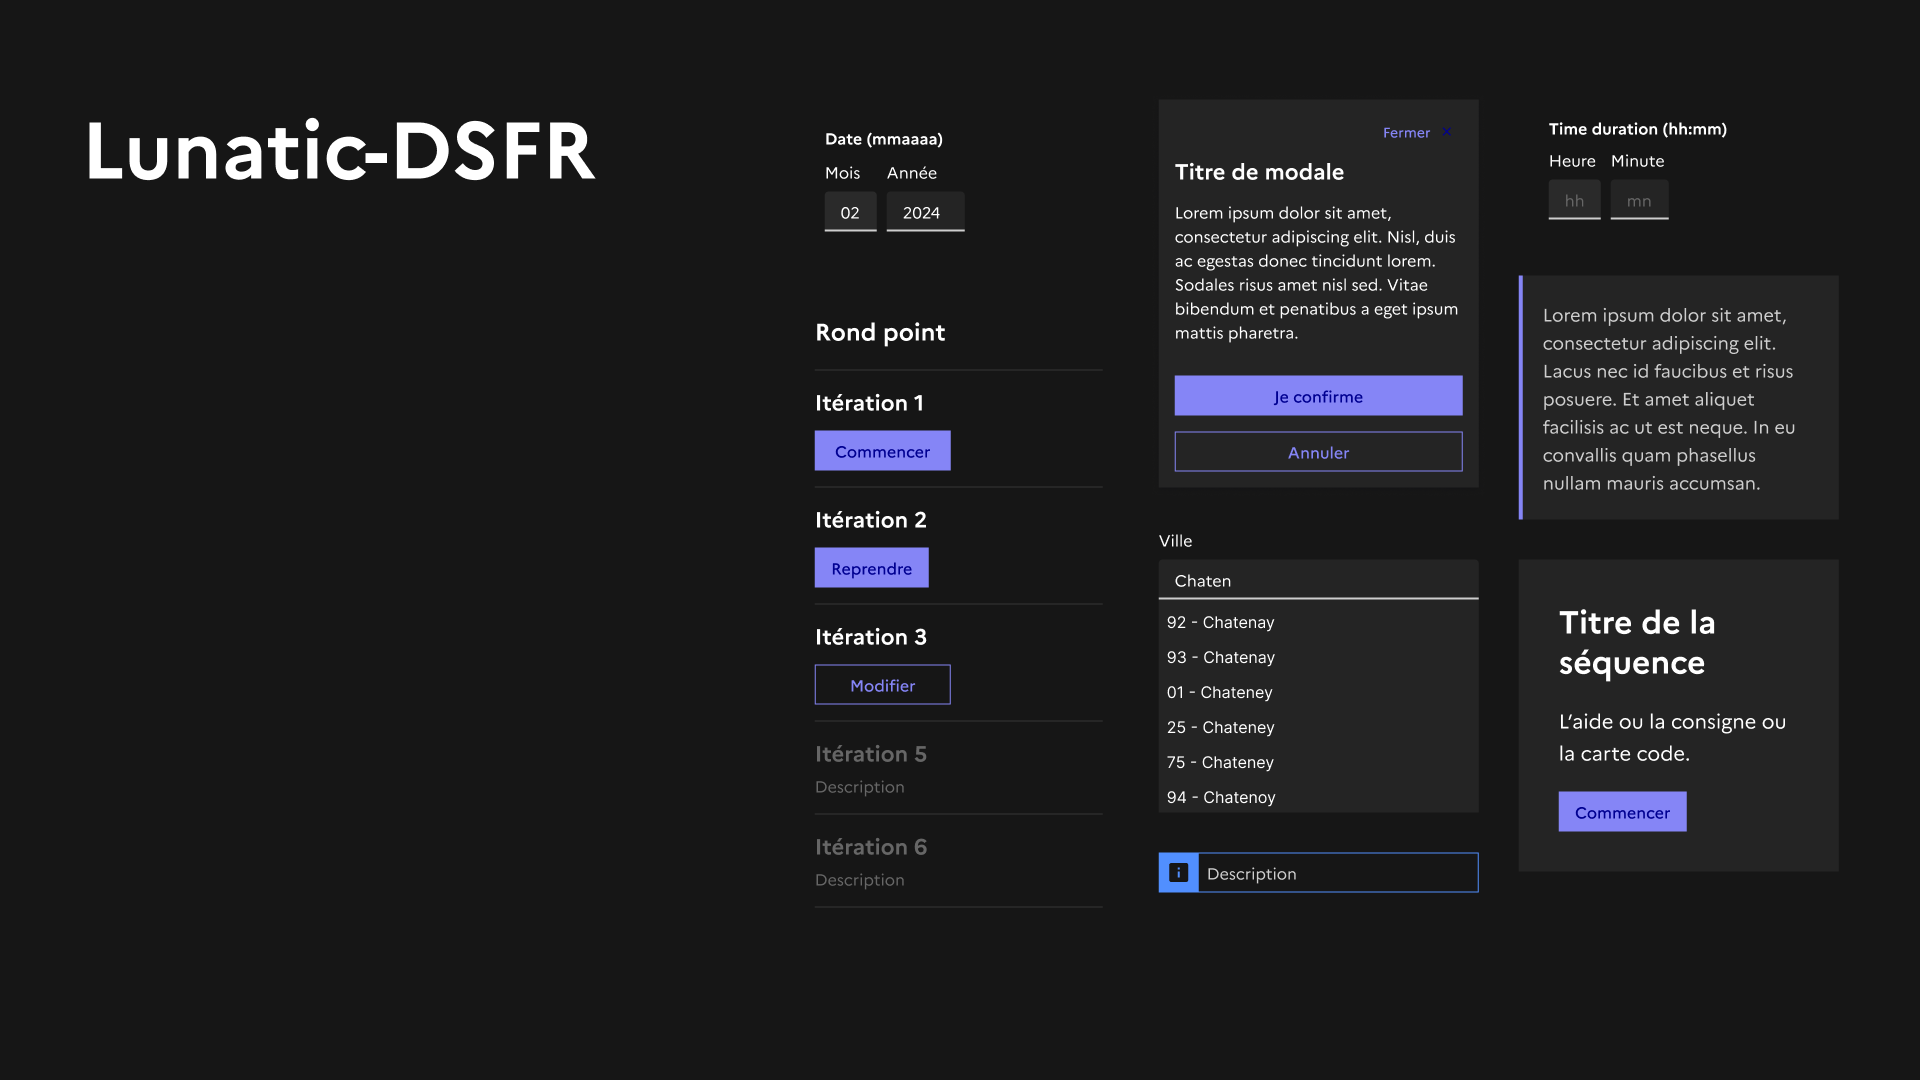Click the Minute mn input field
The height and width of the screenshot is (1080, 1920).
tap(1639, 200)
